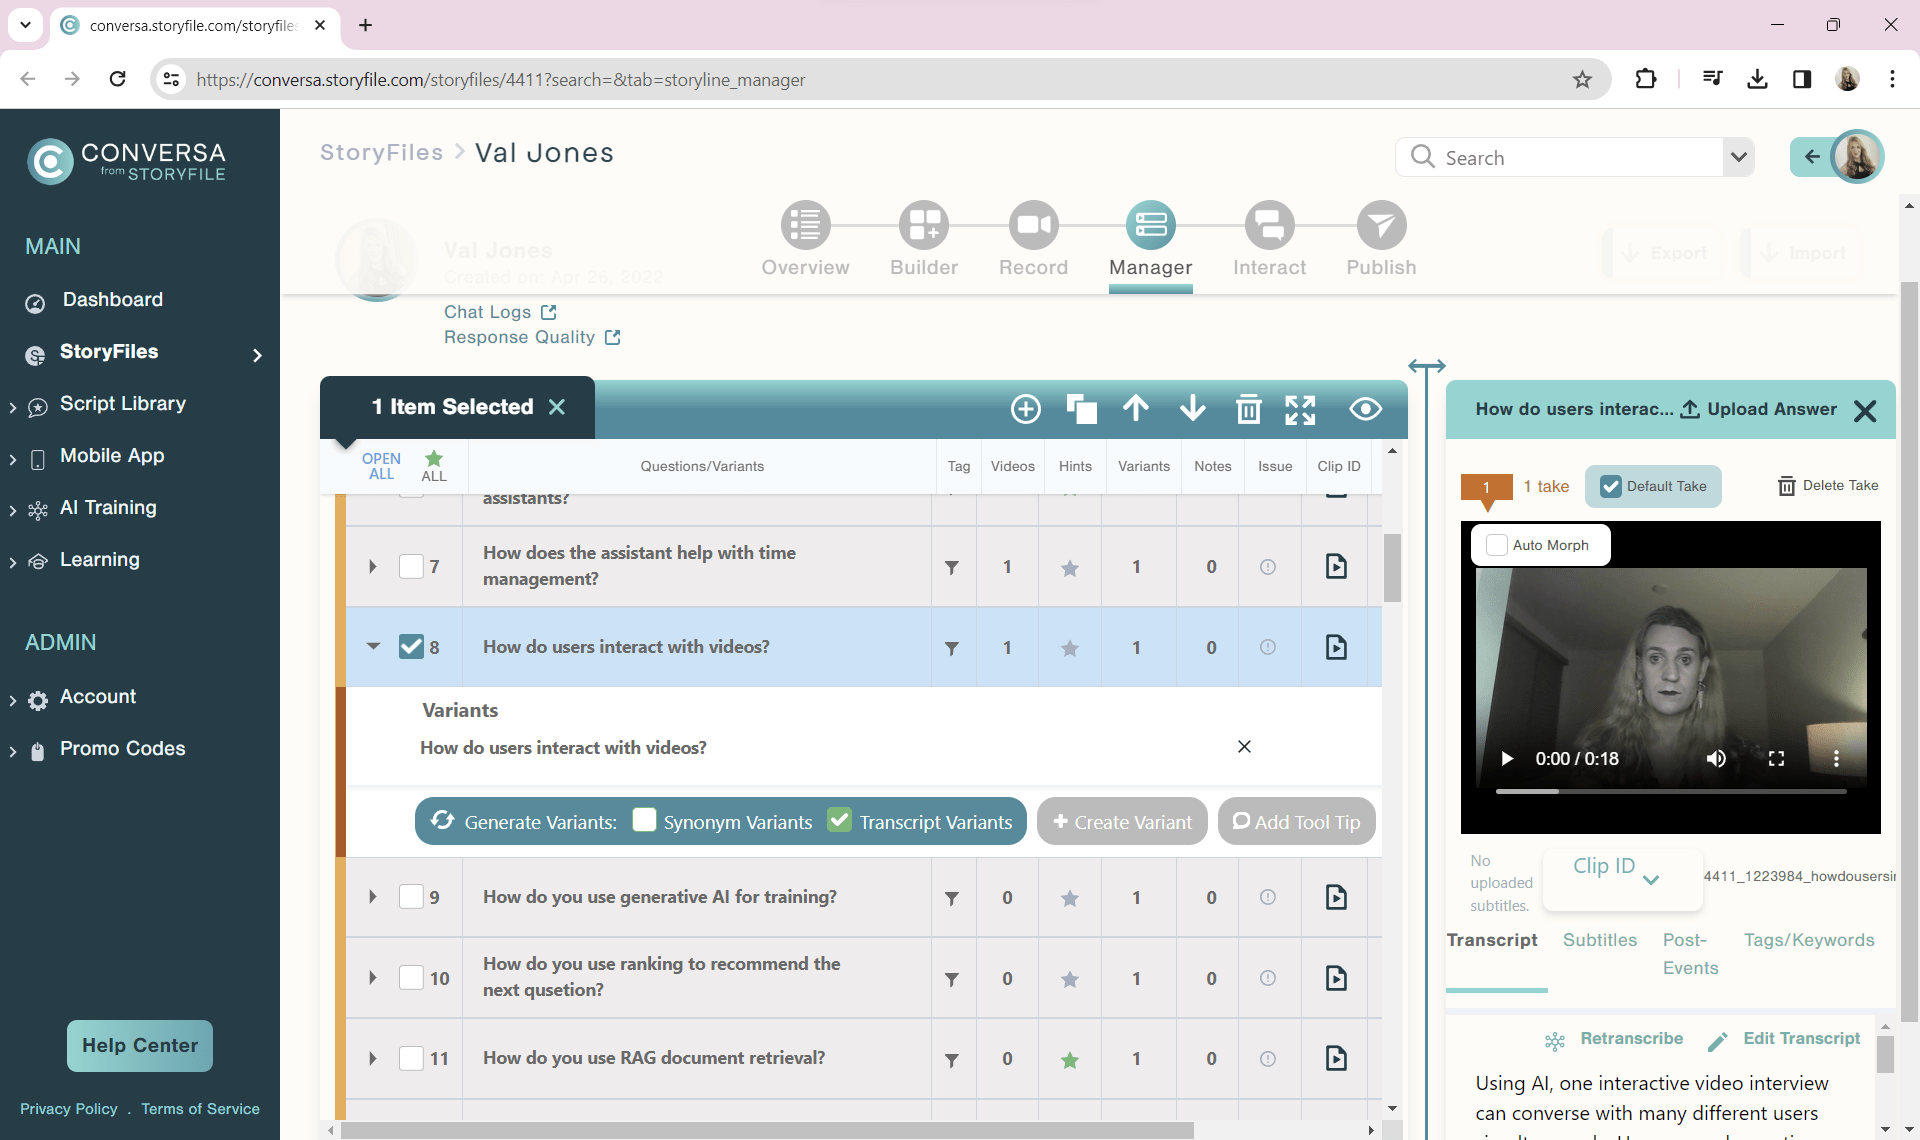Check the box for question 10
This screenshot has width=1920, height=1140.
[411, 978]
